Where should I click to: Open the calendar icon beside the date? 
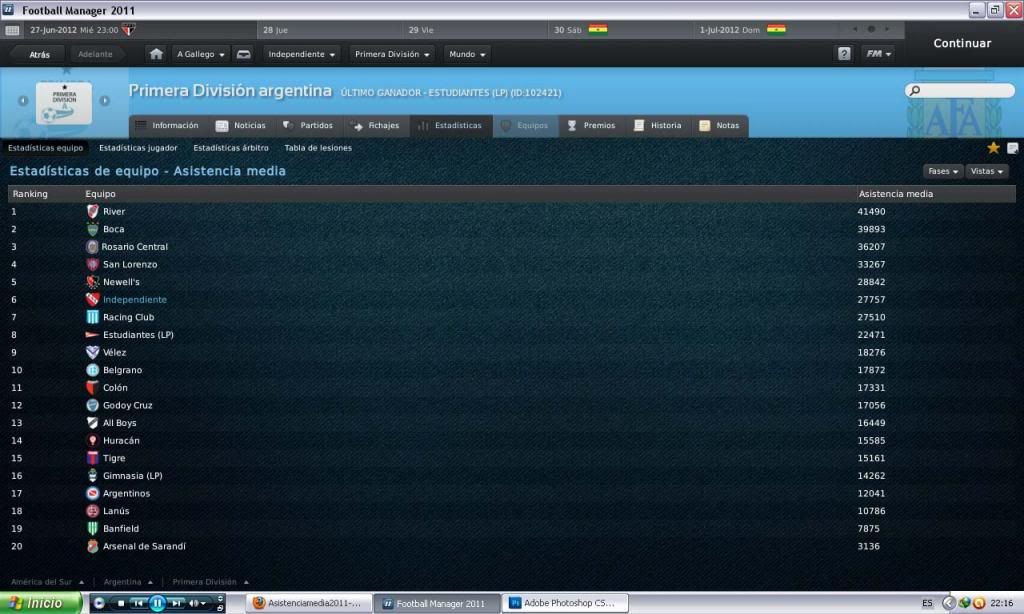click(x=12, y=30)
